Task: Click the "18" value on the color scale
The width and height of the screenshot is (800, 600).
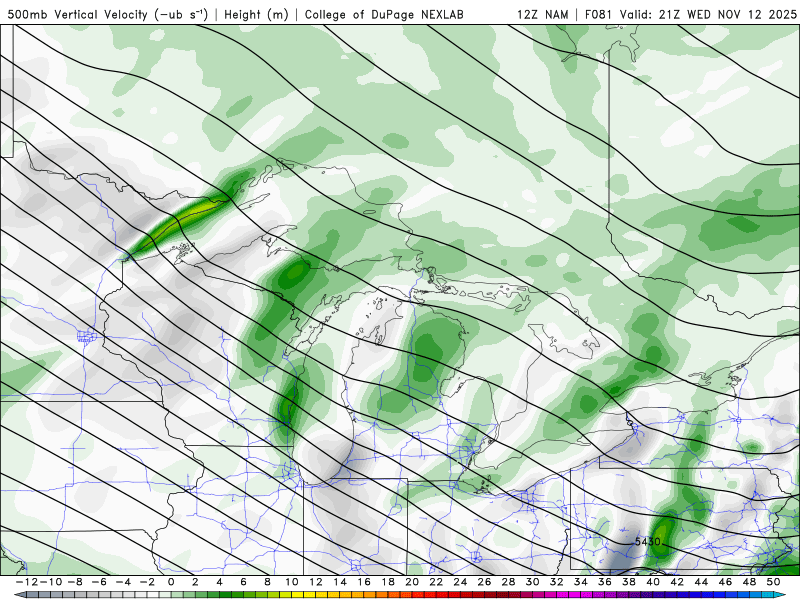Action: (388, 582)
